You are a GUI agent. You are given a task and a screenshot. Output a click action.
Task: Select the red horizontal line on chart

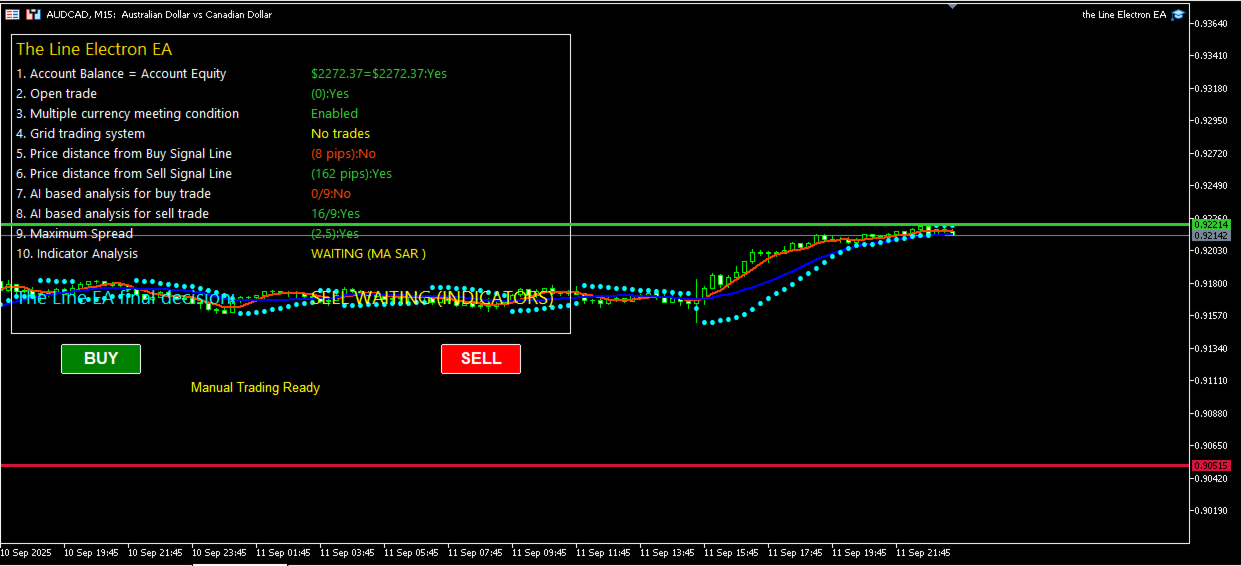pyautogui.click(x=595, y=465)
